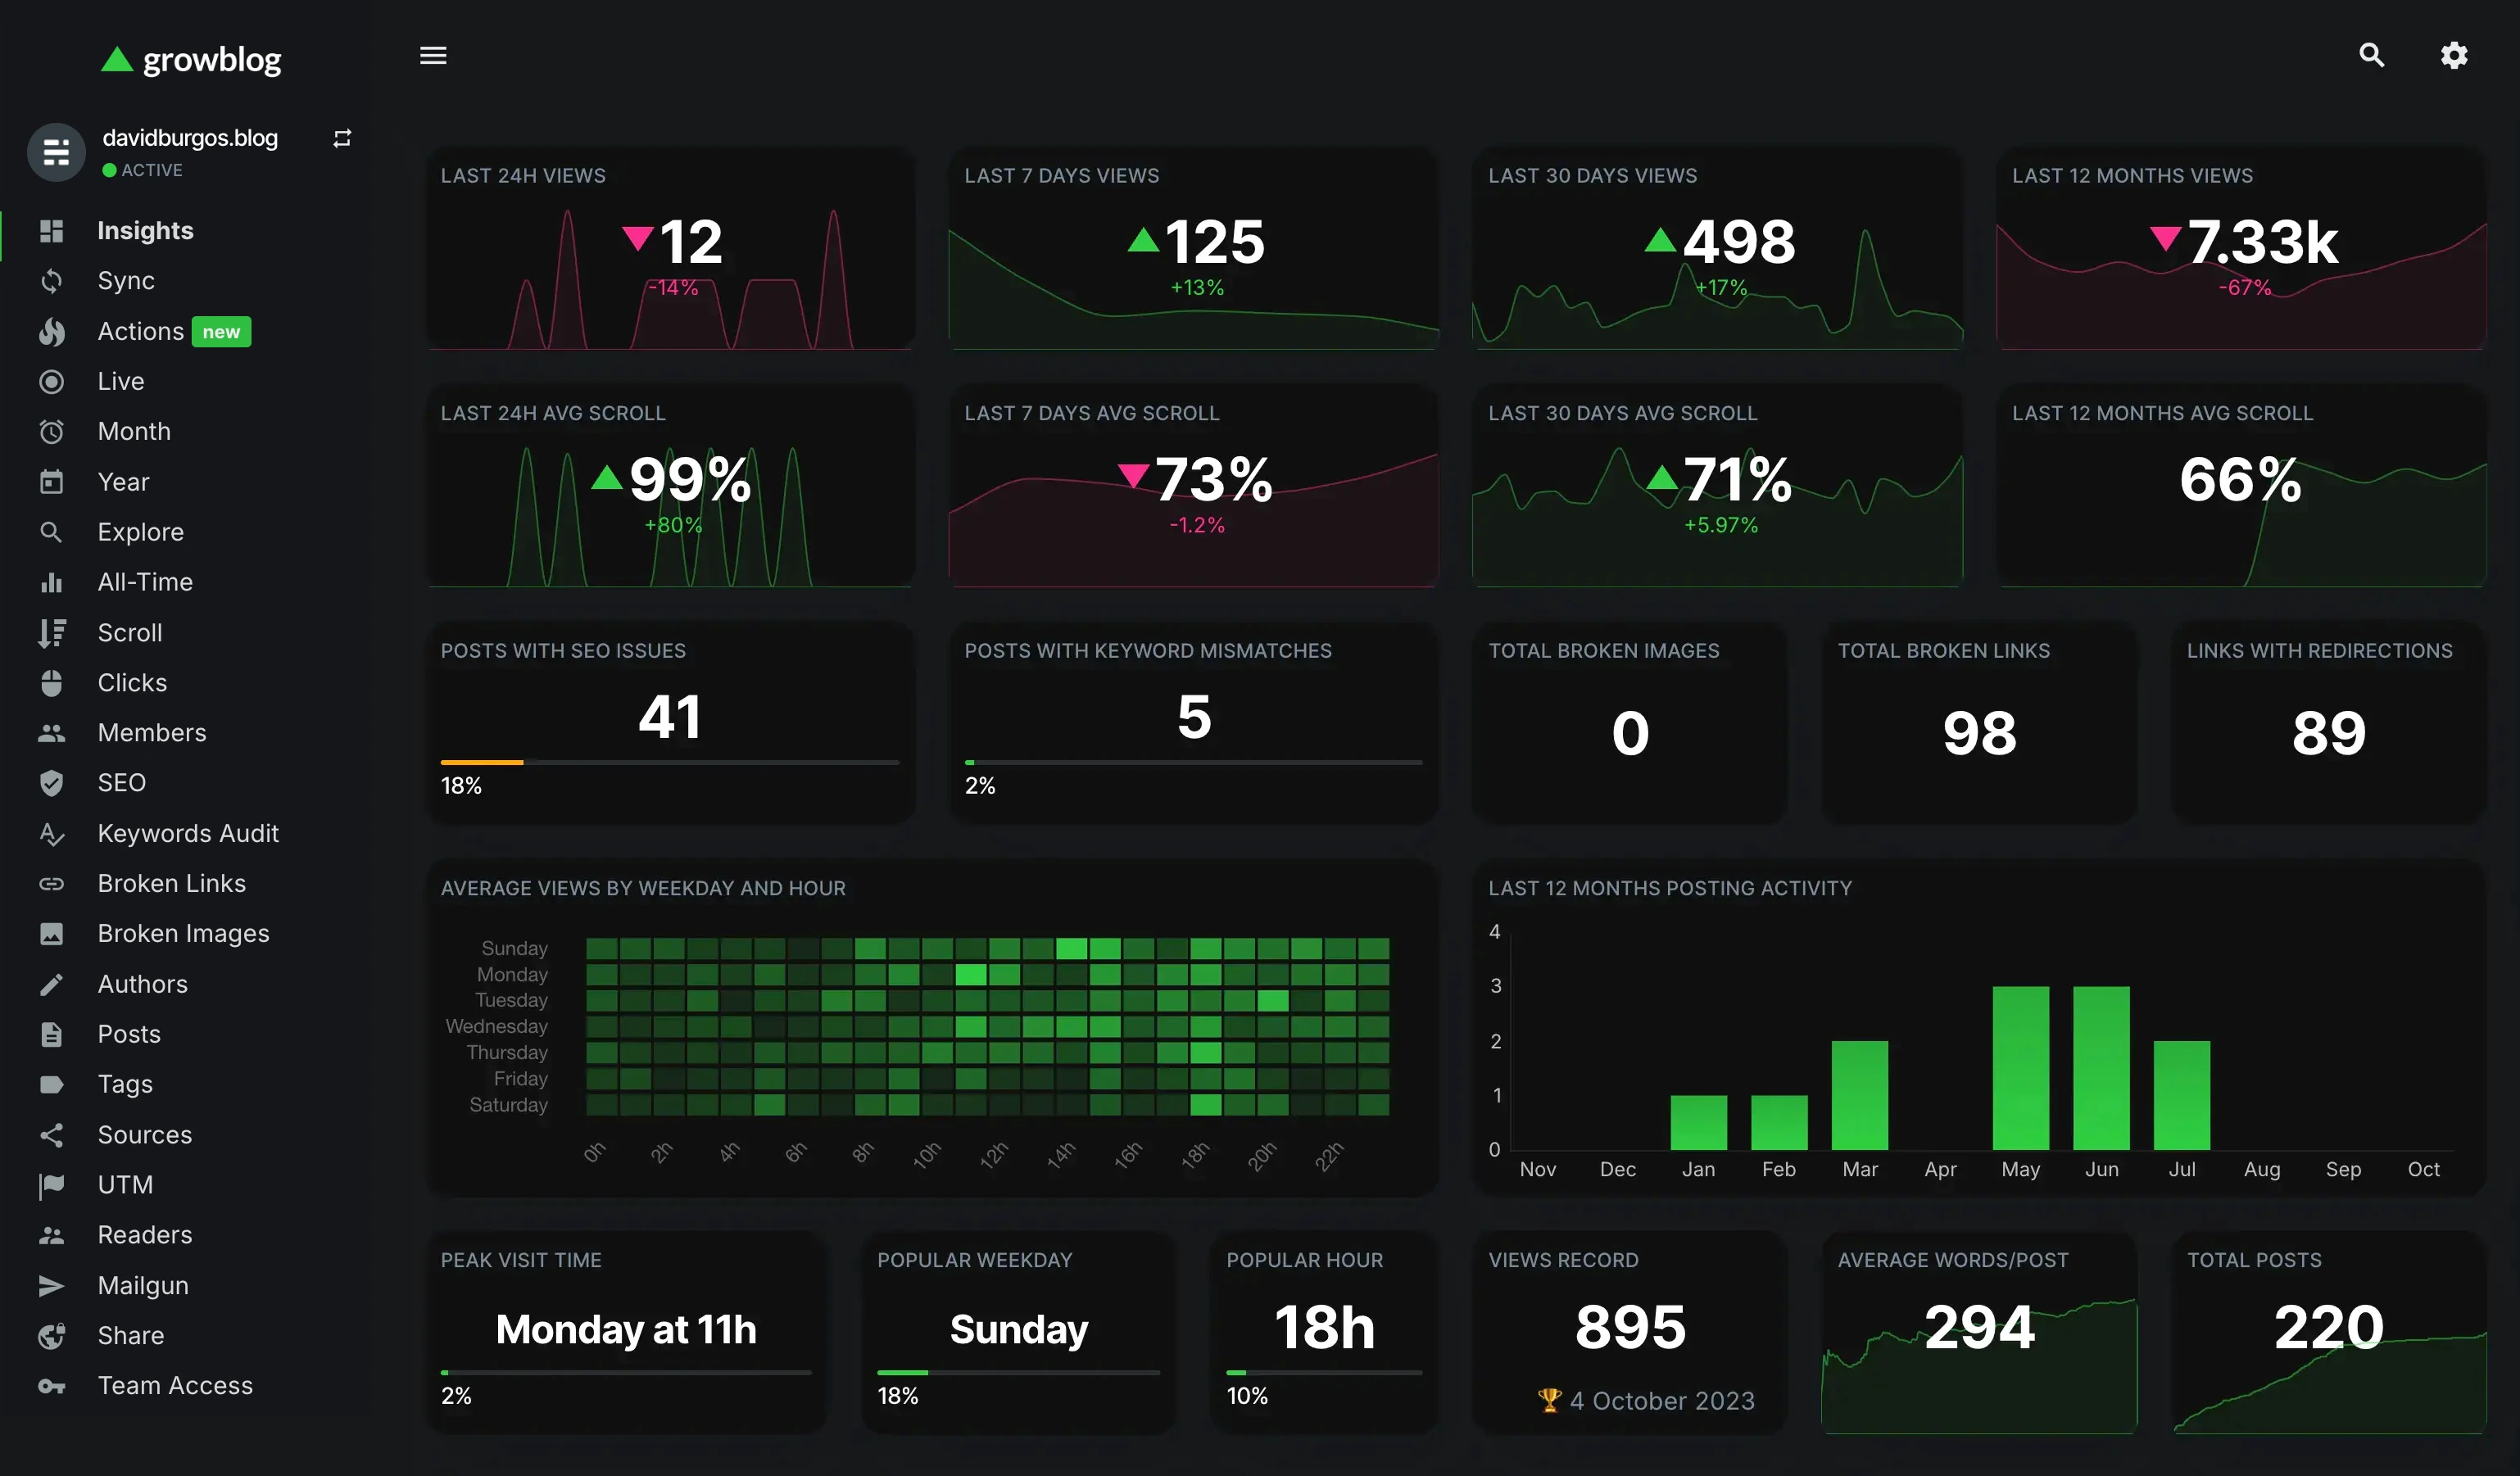Click the Tags label icon

51,1085
